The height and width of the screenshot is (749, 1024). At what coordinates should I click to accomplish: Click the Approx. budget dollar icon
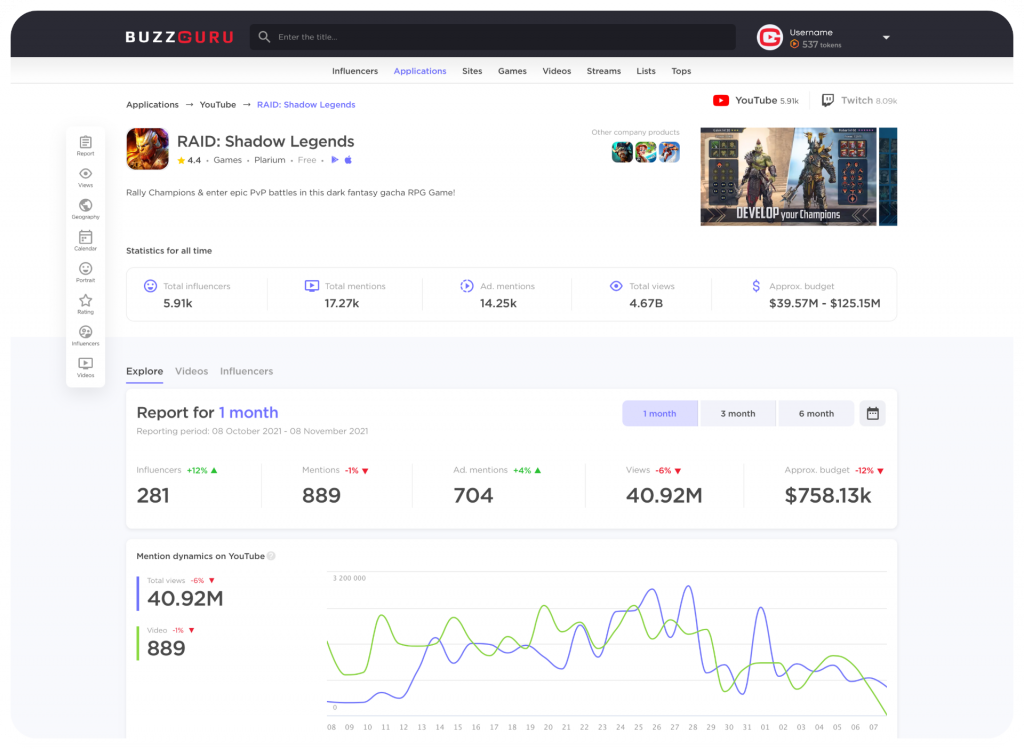coord(756,286)
